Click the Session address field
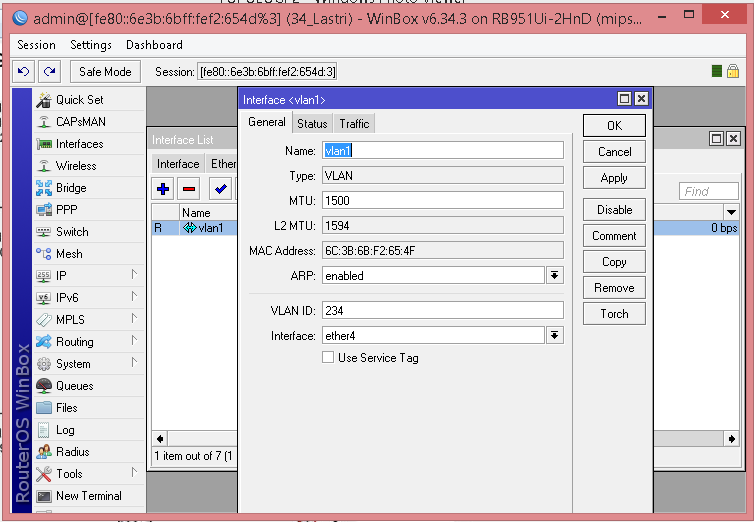The image size is (754, 522). [267, 72]
